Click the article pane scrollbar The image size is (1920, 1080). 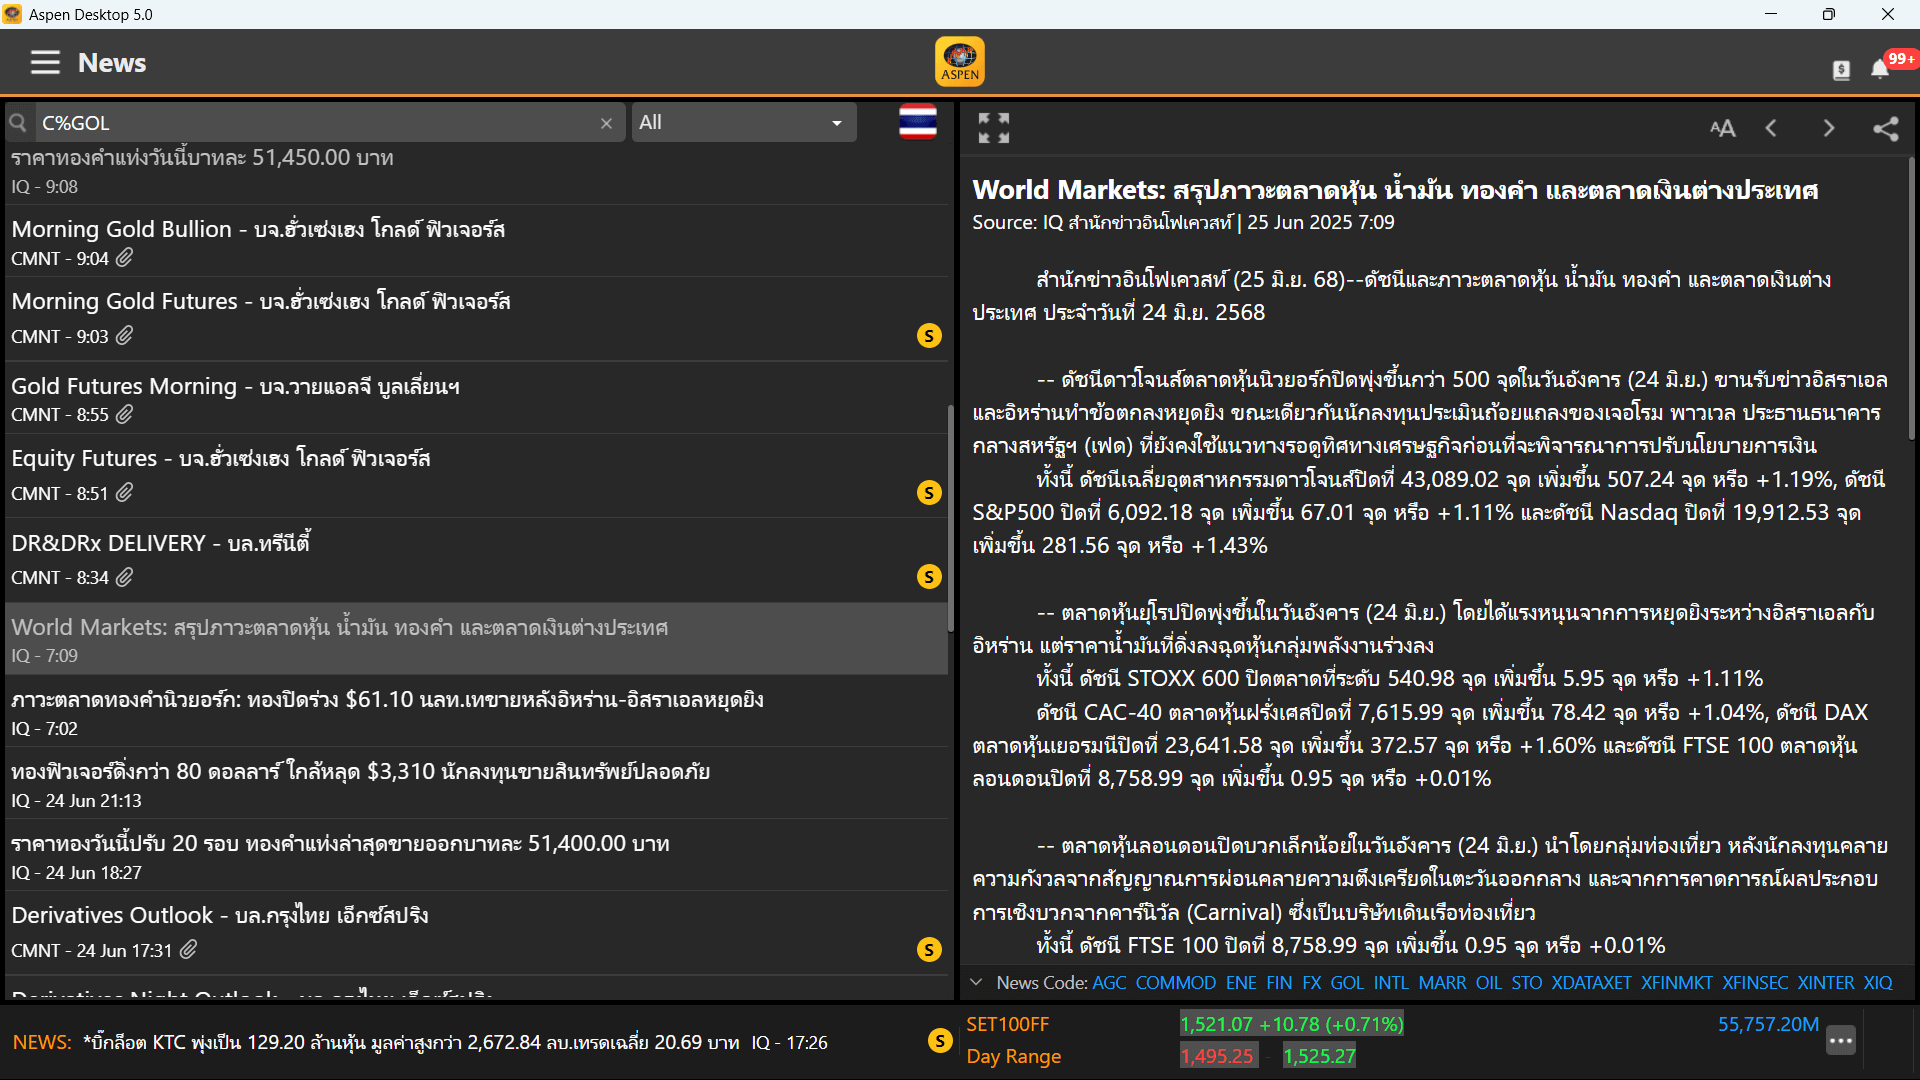click(1912, 297)
